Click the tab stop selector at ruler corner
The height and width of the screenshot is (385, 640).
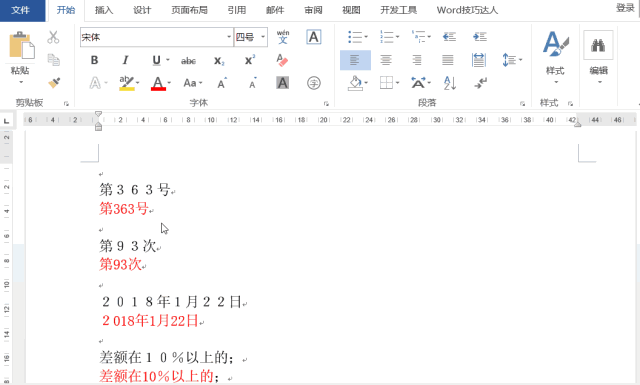7,120
